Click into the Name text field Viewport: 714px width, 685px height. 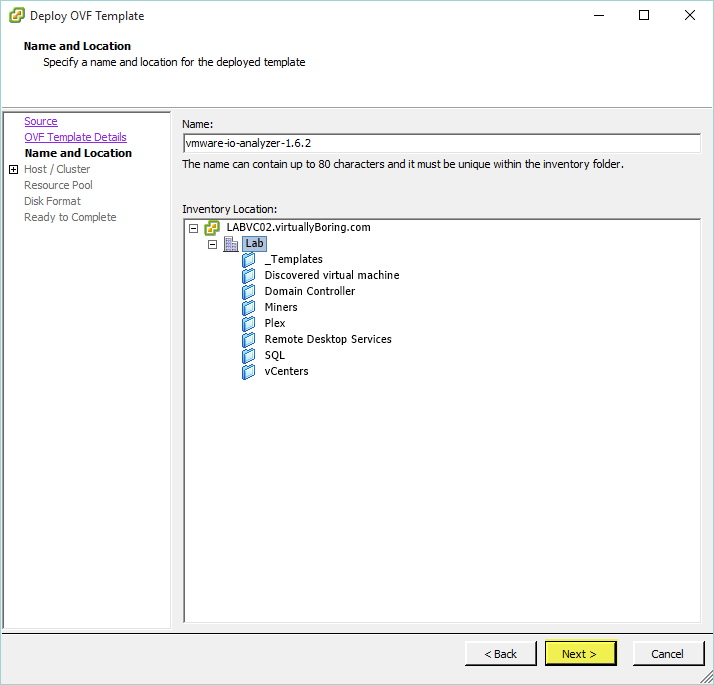coord(442,143)
